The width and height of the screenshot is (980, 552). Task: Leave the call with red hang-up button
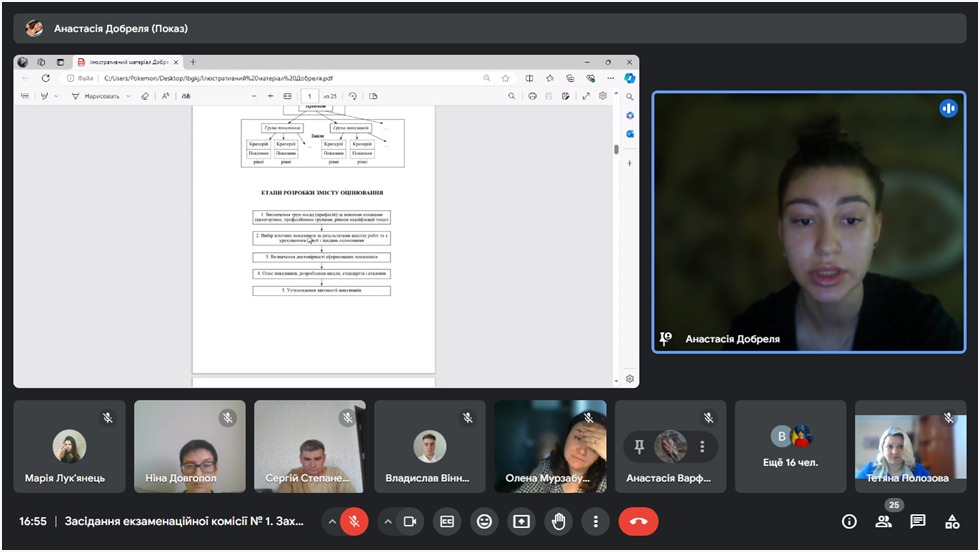pos(638,521)
